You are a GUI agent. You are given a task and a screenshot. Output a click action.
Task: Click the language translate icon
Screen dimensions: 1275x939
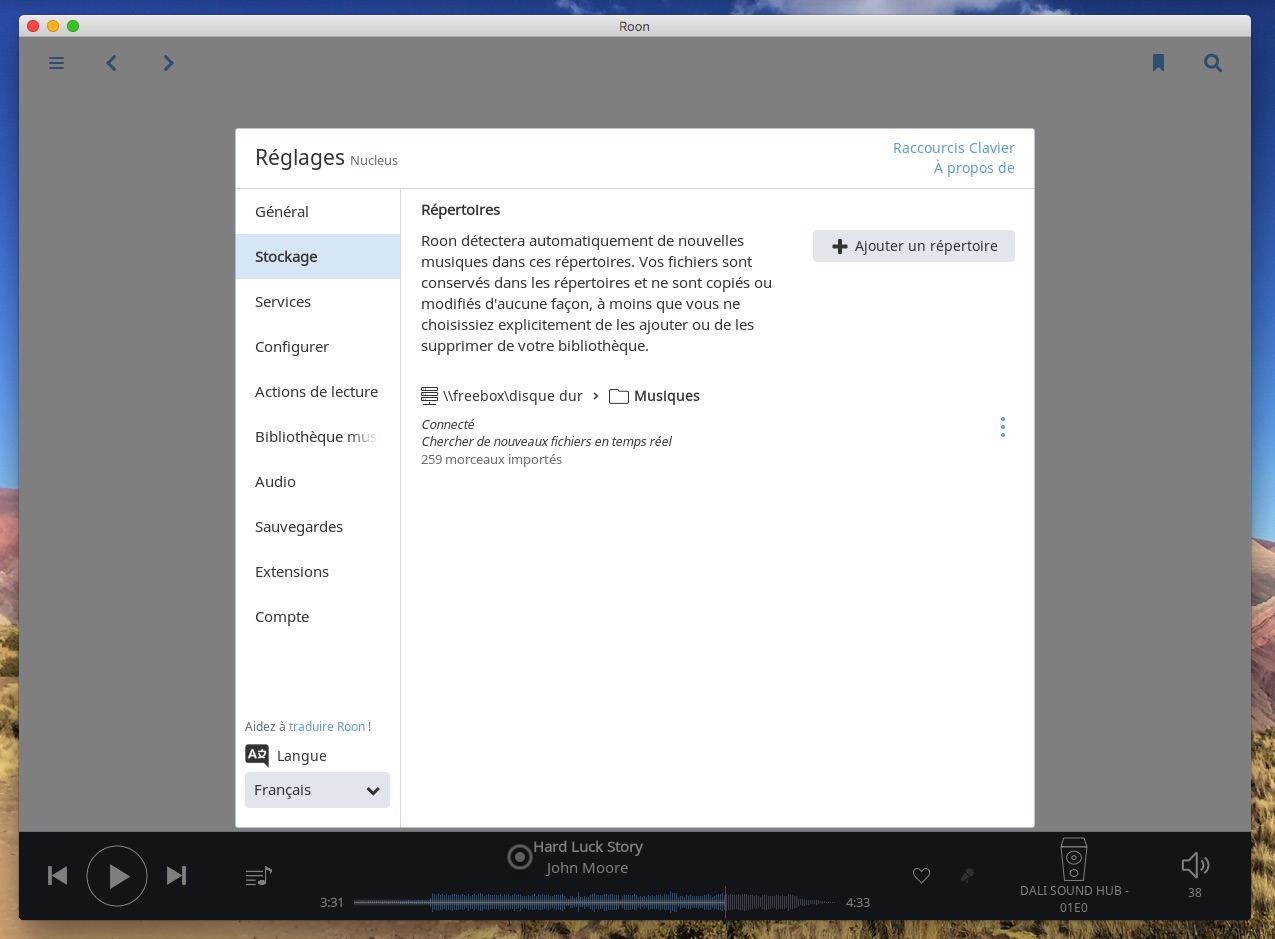click(257, 756)
